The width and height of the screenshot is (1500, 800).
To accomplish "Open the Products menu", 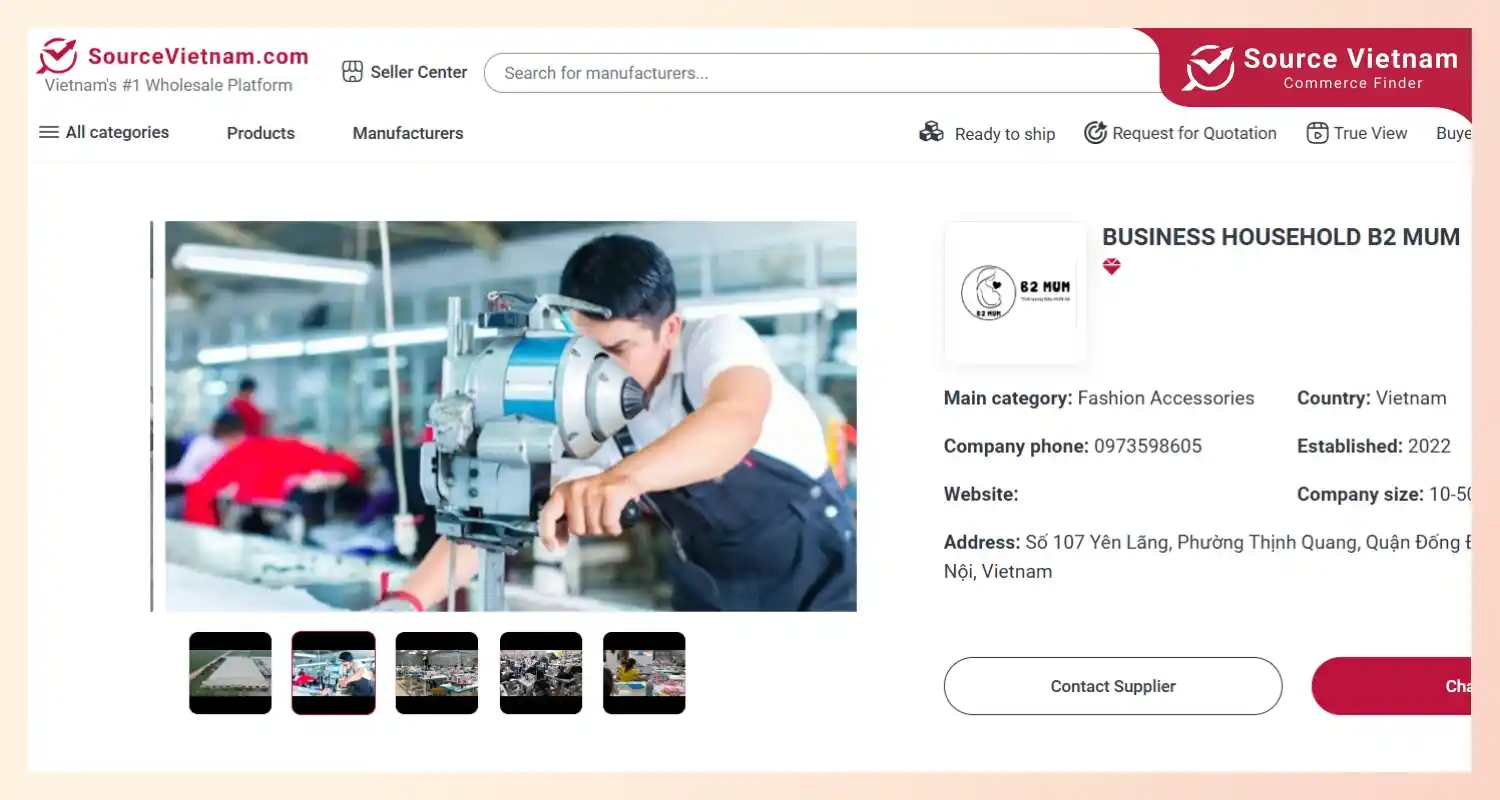I will point(261,133).
